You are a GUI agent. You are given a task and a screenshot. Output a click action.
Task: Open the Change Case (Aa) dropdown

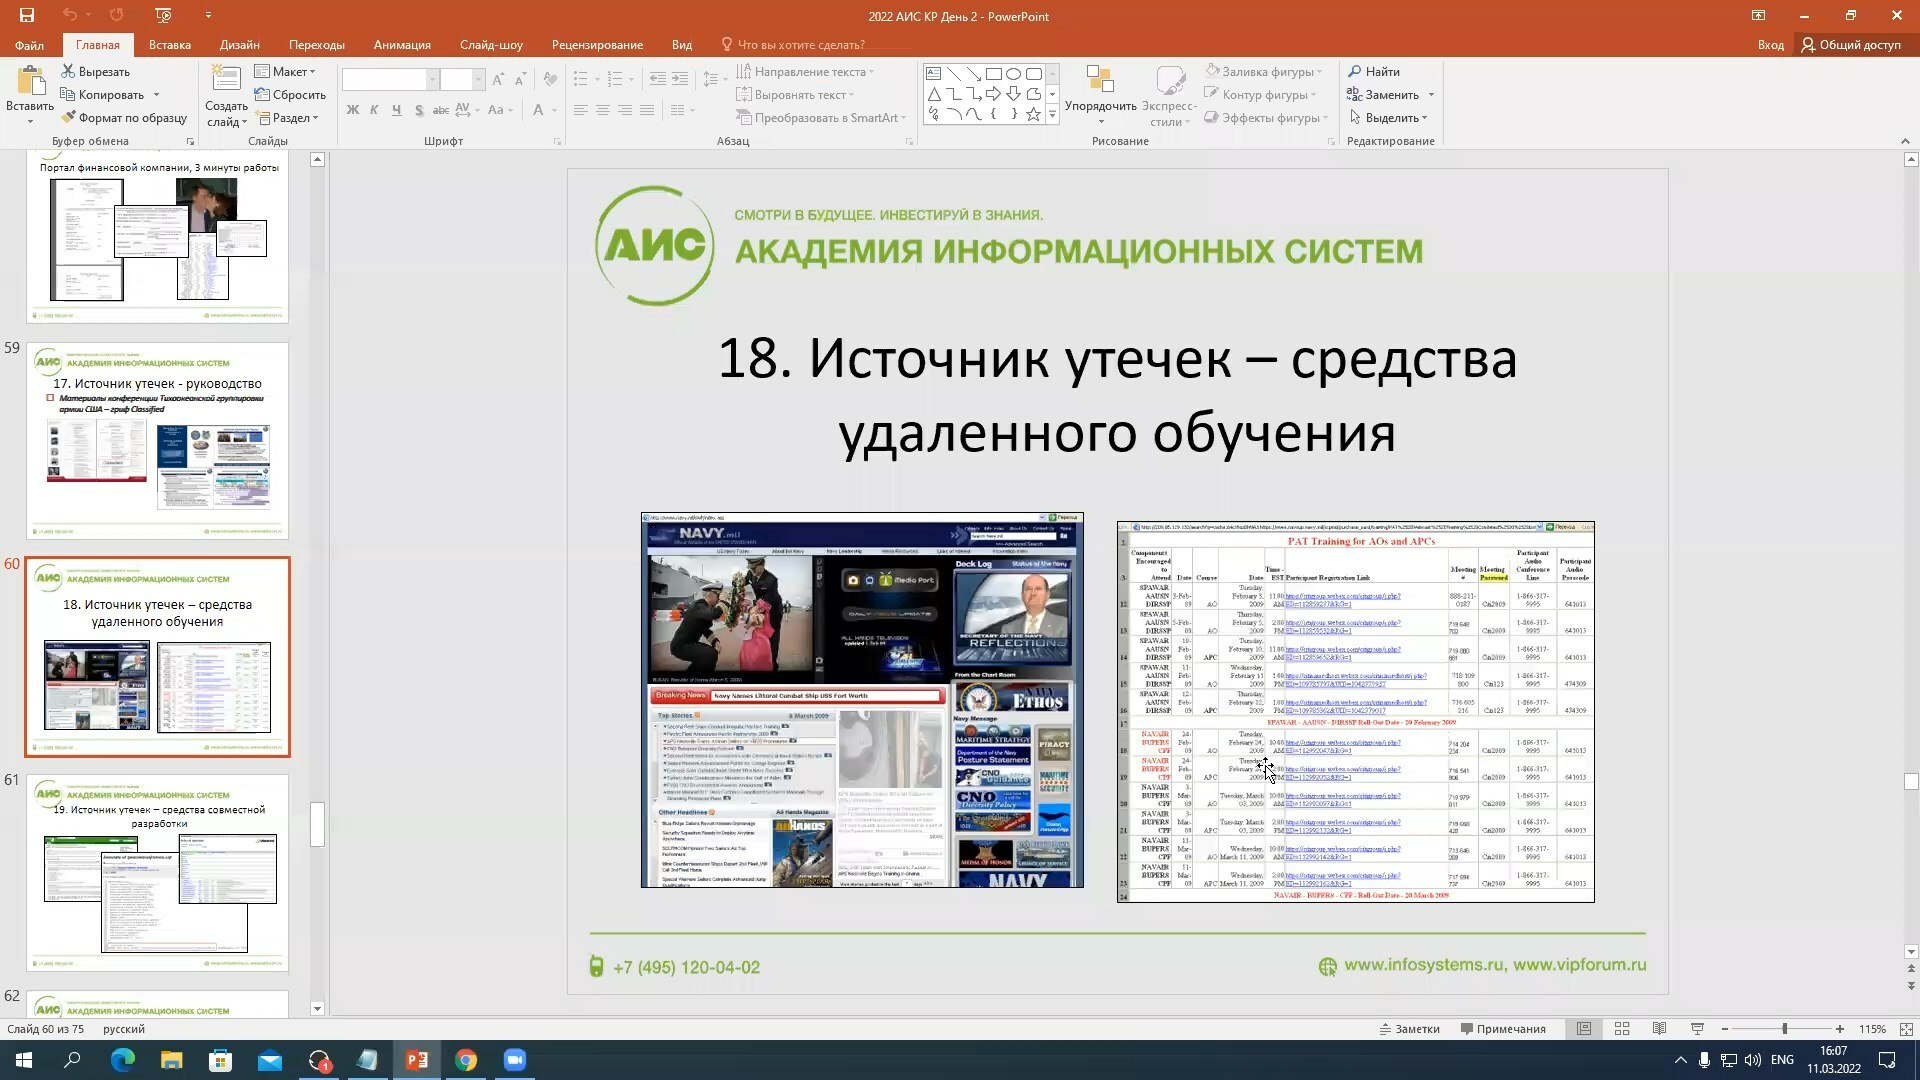tap(500, 110)
